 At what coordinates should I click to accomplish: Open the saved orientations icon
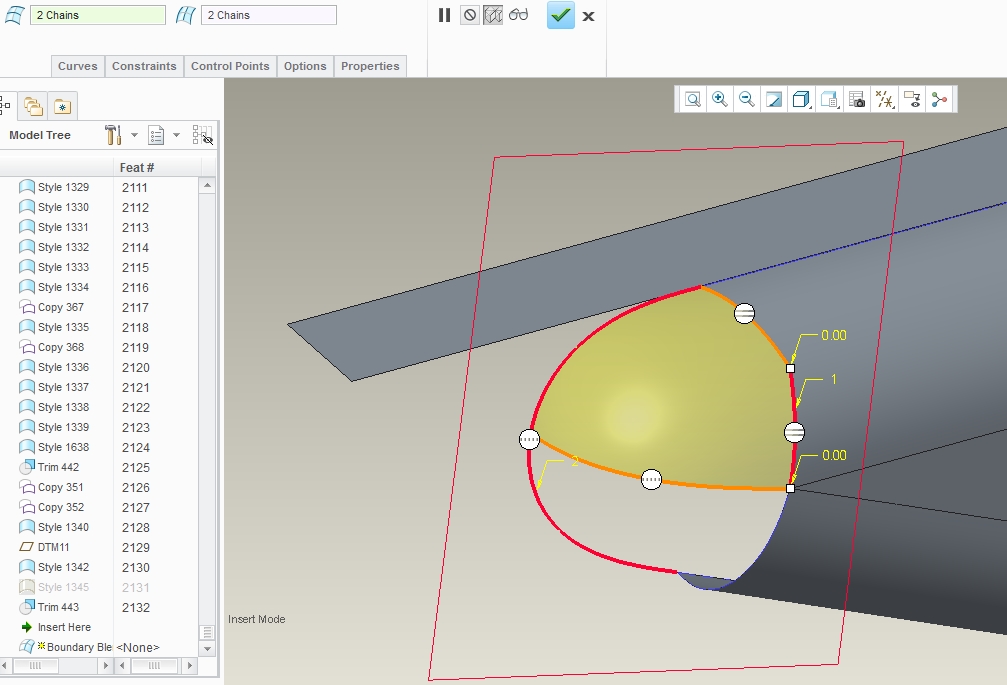(829, 100)
